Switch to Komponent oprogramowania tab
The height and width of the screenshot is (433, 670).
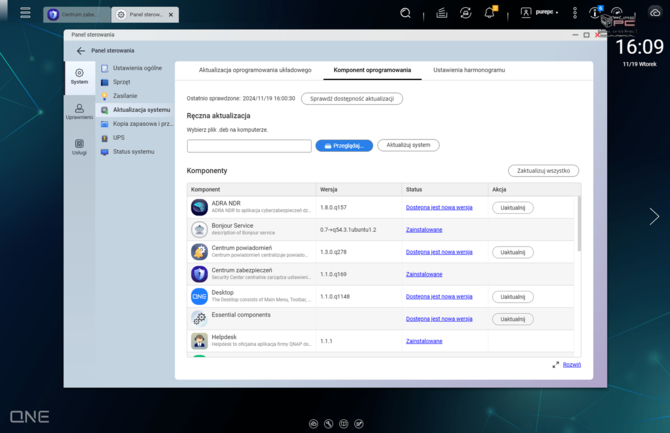coord(372,70)
